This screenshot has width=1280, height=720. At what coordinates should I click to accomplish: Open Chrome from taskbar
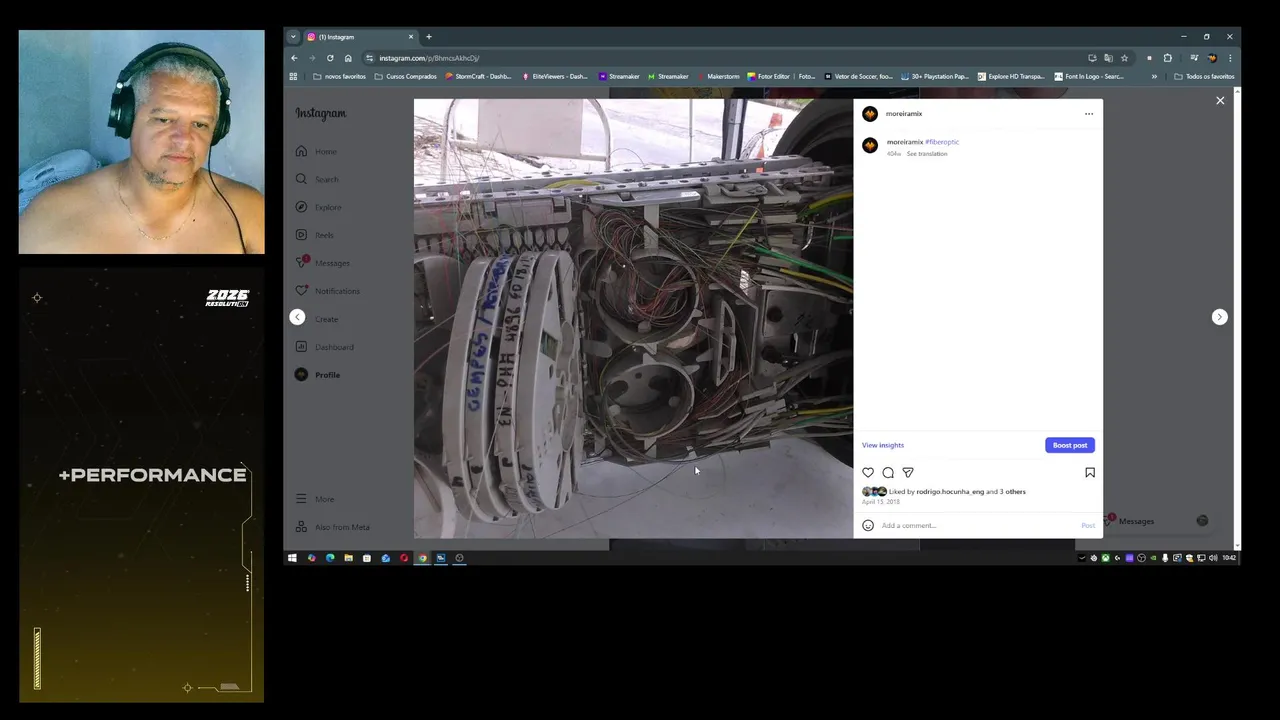point(422,558)
